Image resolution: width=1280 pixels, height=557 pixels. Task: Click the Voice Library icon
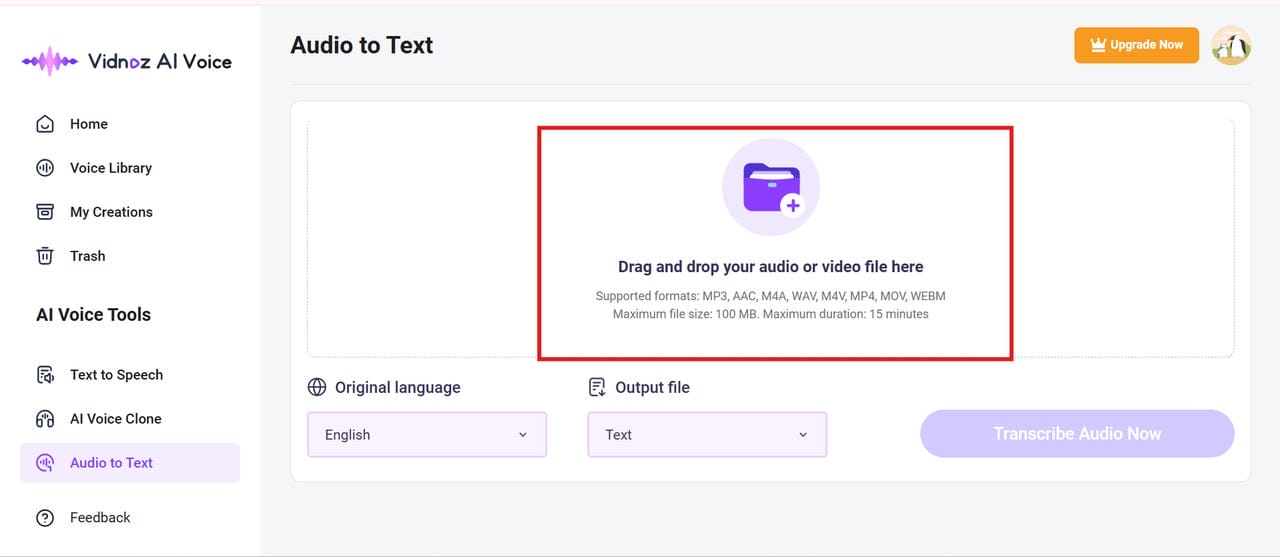pos(45,168)
